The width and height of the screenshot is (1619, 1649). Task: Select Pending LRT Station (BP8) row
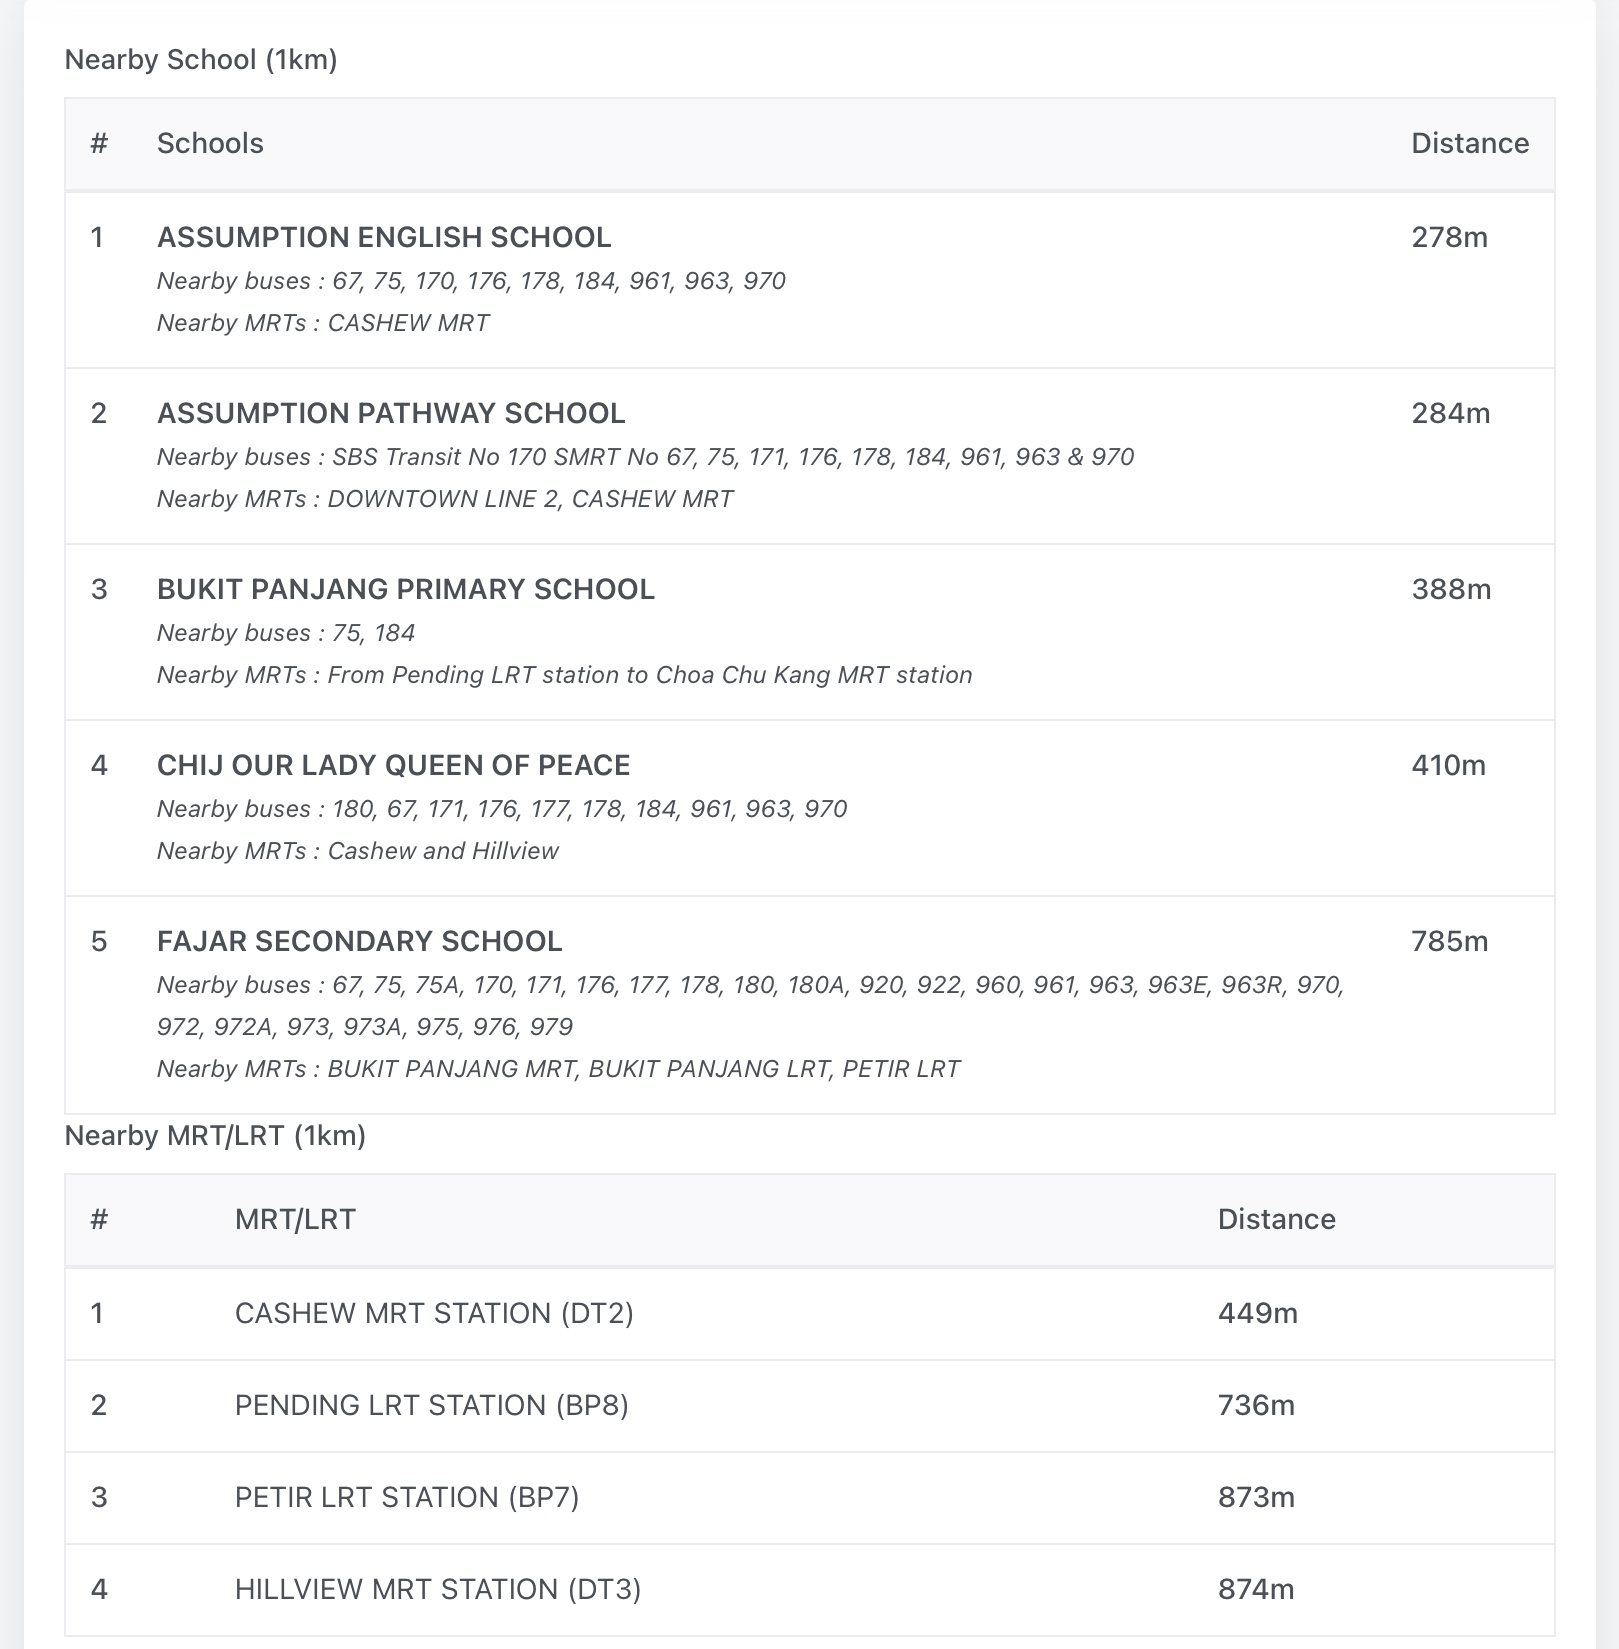point(432,1406)
